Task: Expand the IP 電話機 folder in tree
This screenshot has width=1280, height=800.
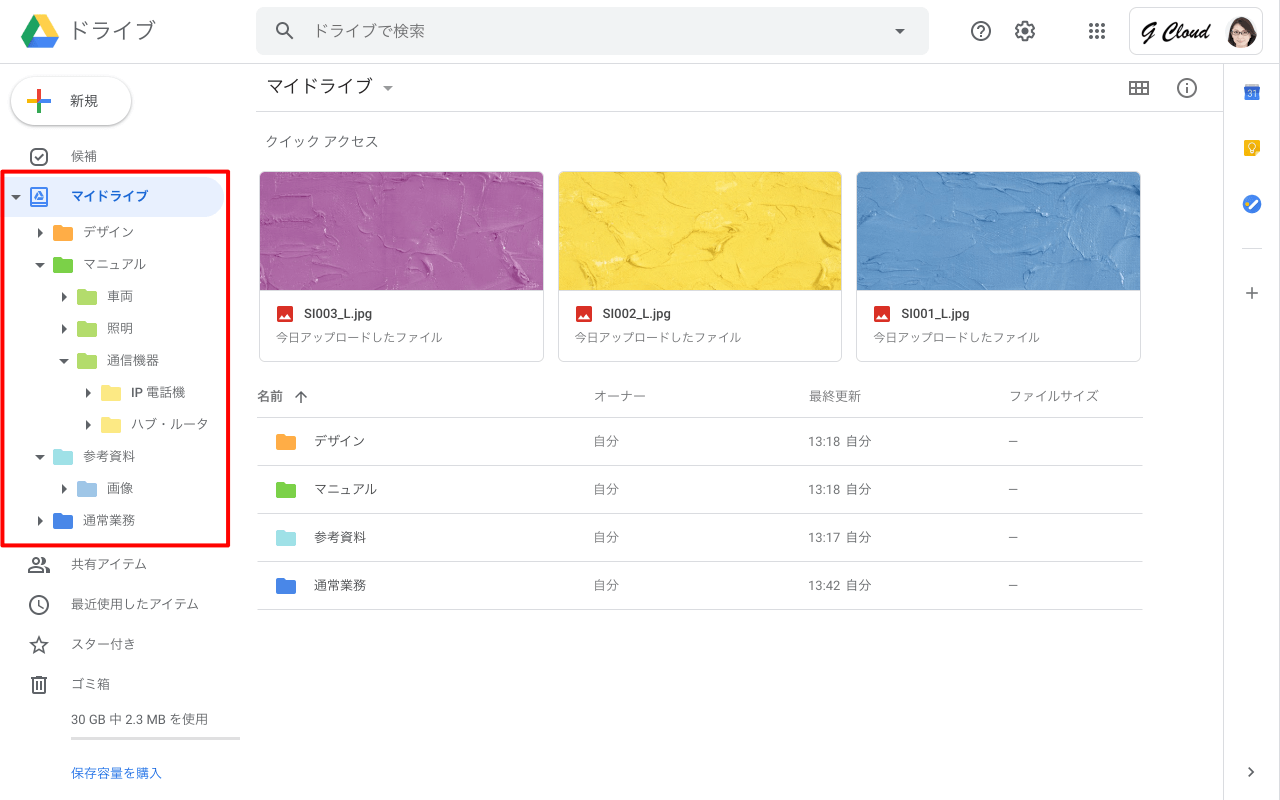Action: (x=88, y=393)
